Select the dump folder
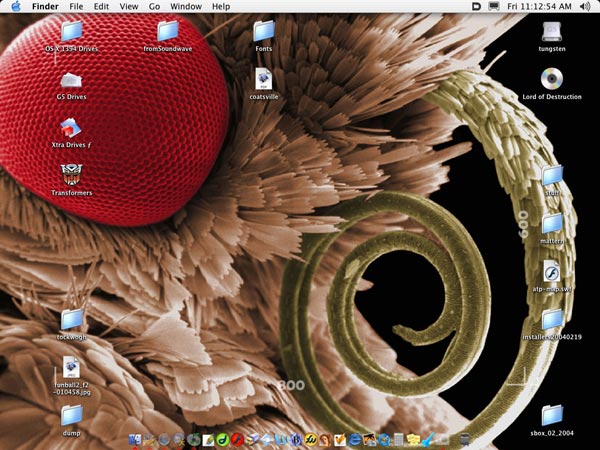Screen dimensions: 600x450 tap(72, 414)
